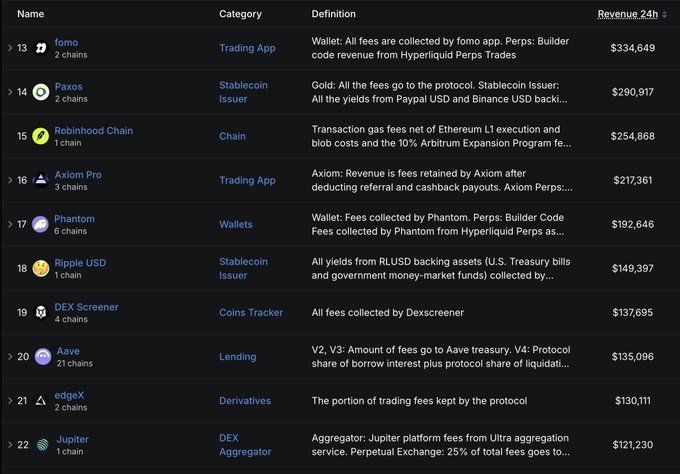Click the fomo definition text about Hyperliquid Perps

pos(440,48)
